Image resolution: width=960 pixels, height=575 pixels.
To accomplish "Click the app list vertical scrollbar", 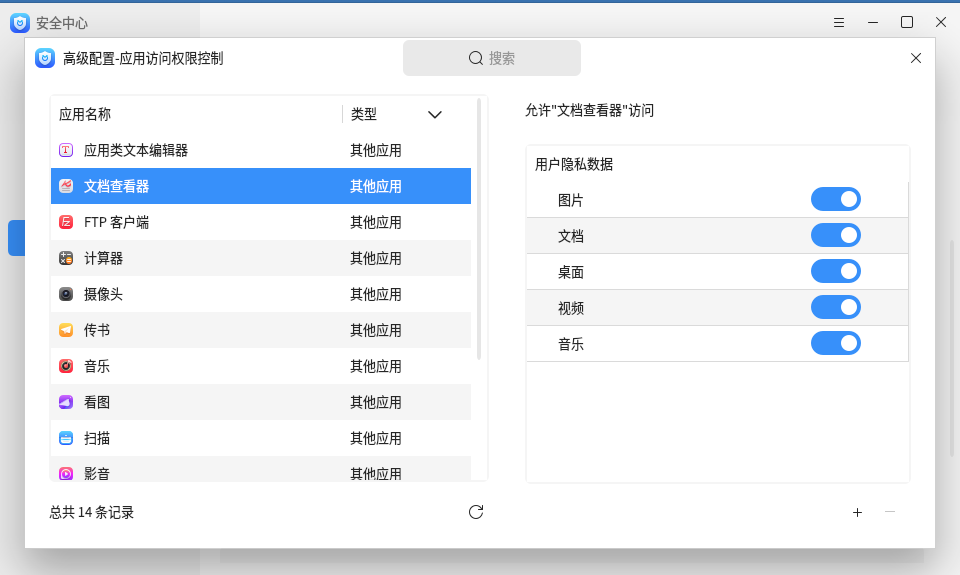I will point(480,228).
